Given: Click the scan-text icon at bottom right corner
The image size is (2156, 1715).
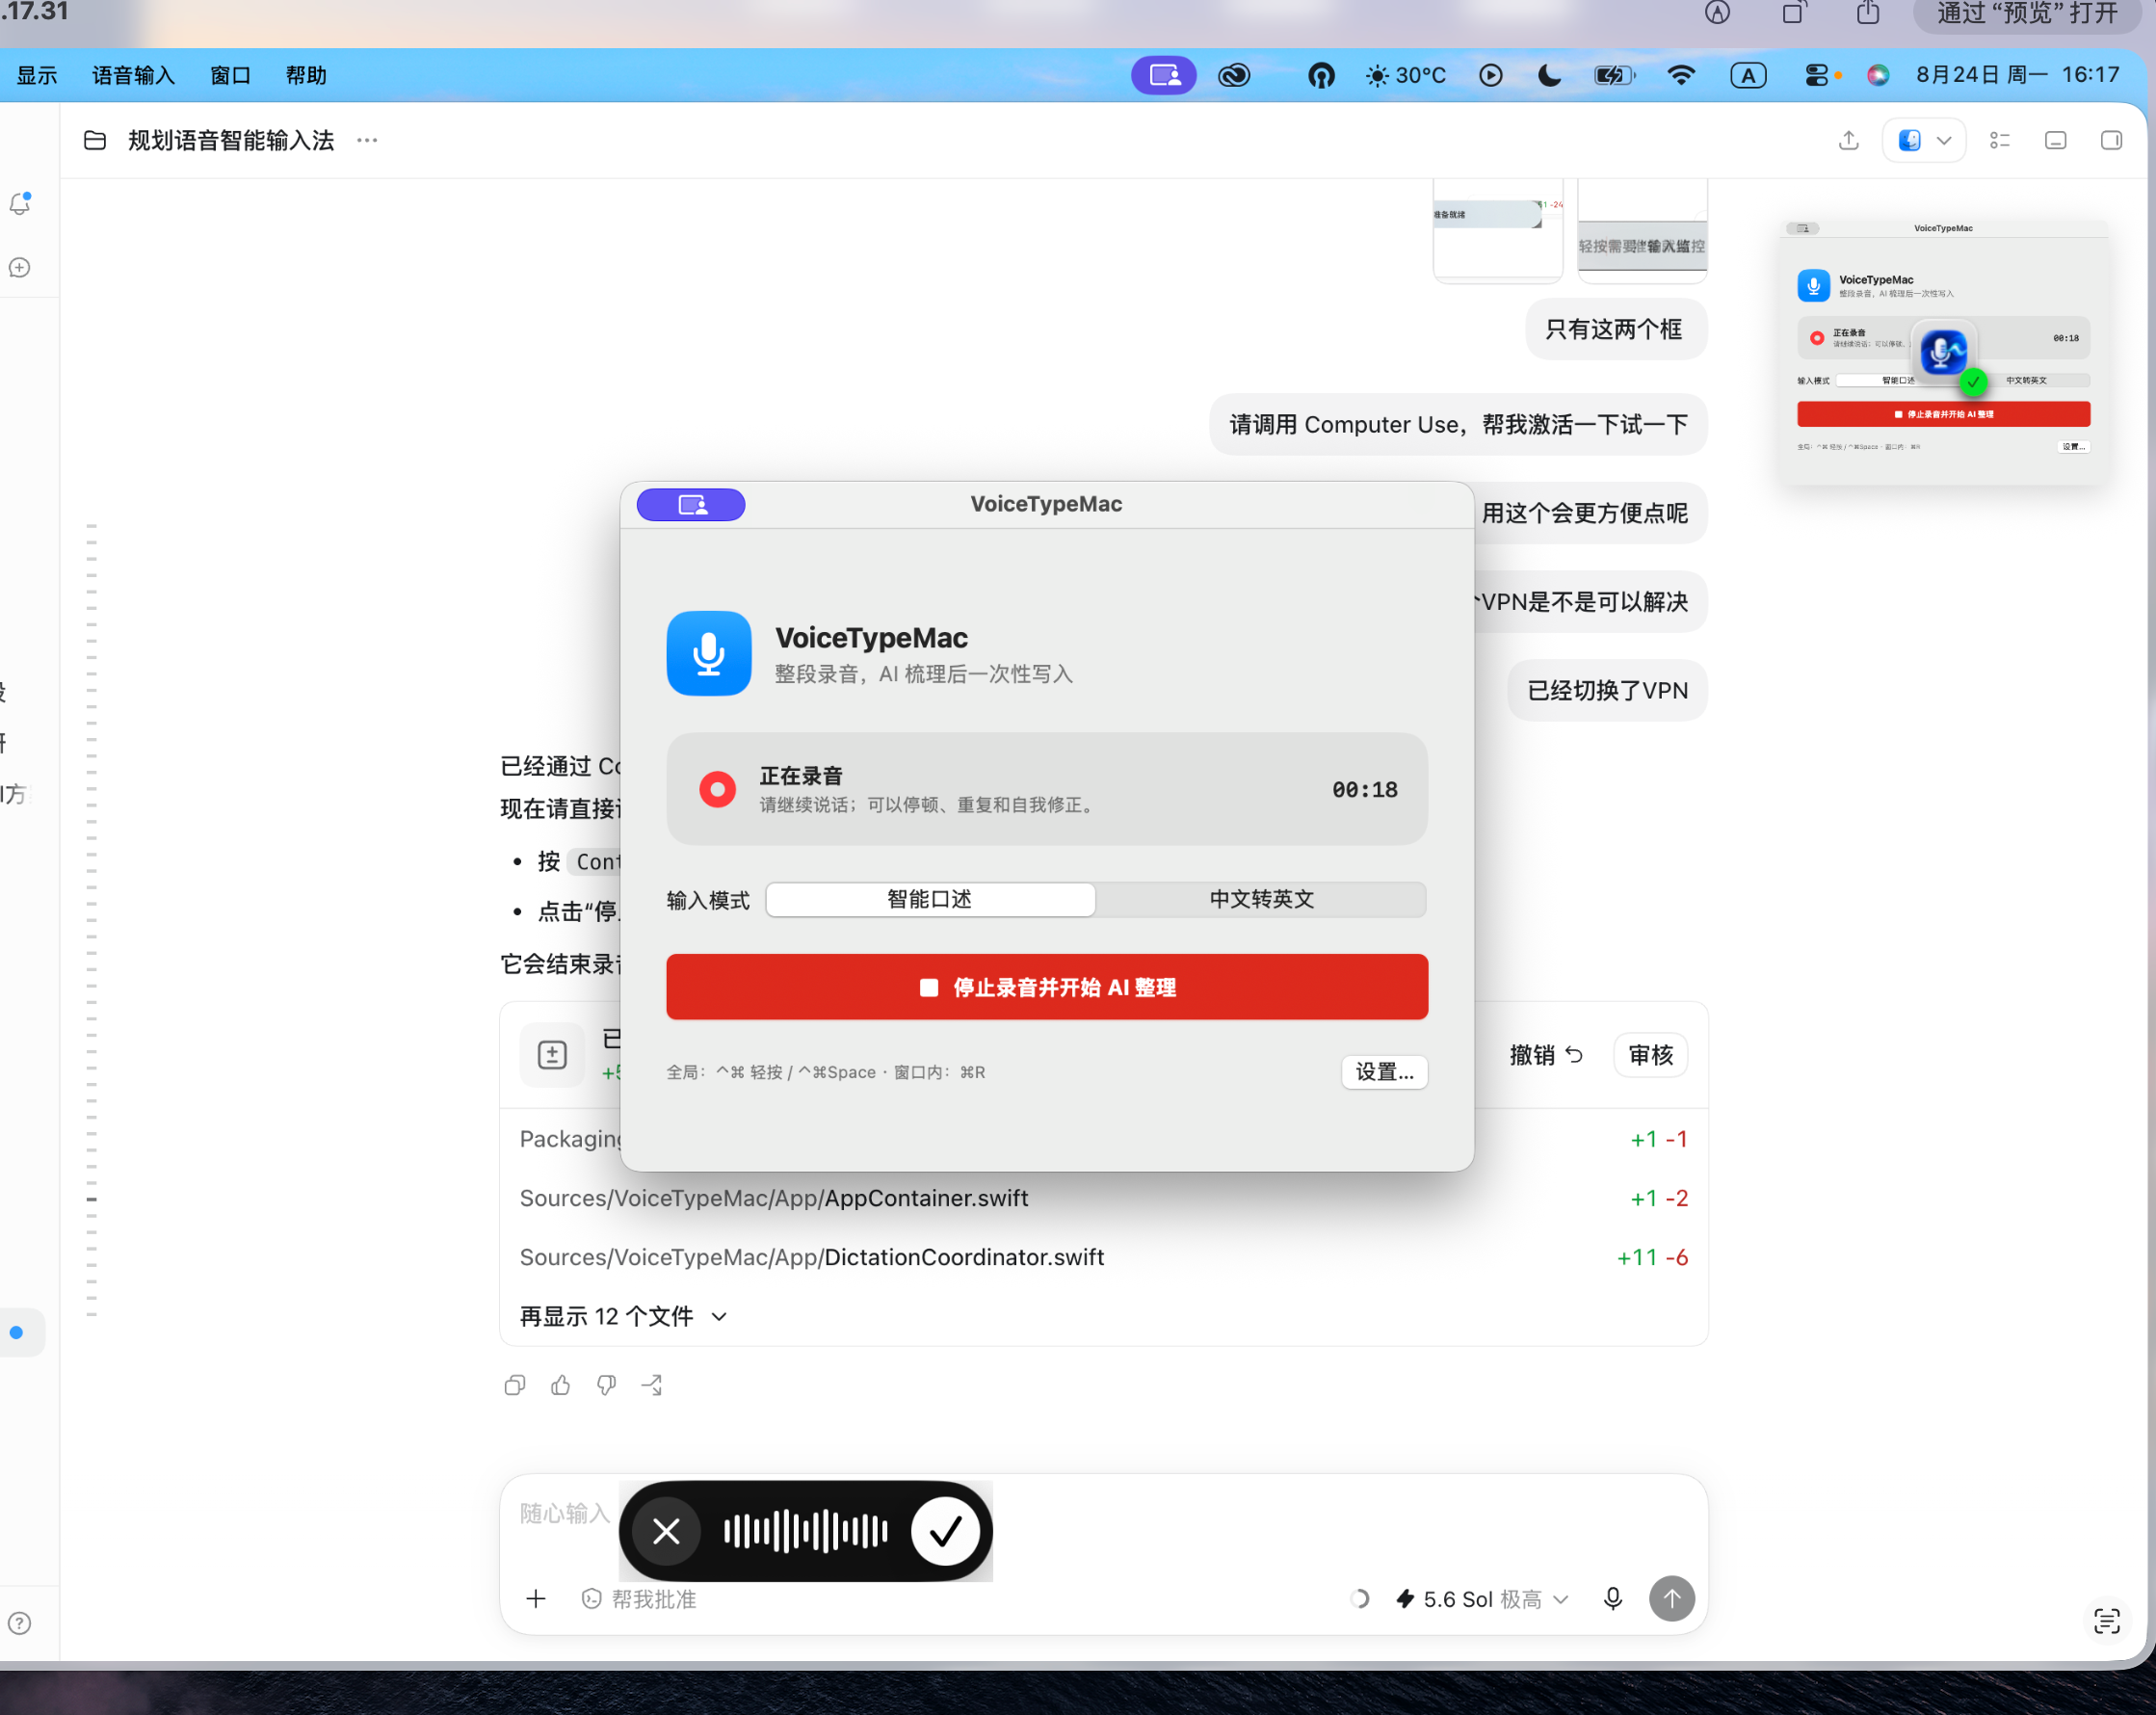Looking at the screenshot, I should [2107, 1621].
